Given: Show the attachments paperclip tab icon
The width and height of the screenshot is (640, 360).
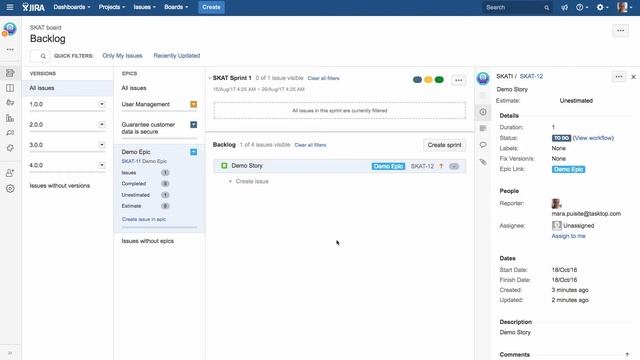Looking at the screenshot, I should [483, 162].
